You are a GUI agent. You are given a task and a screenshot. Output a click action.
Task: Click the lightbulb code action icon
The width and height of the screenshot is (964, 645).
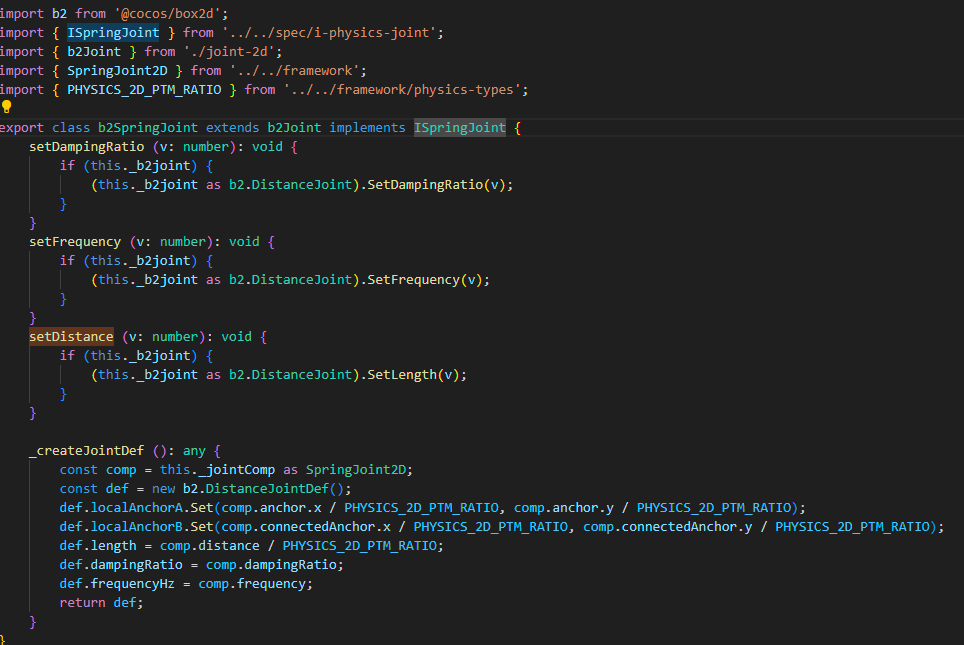[x=7, y=106]
